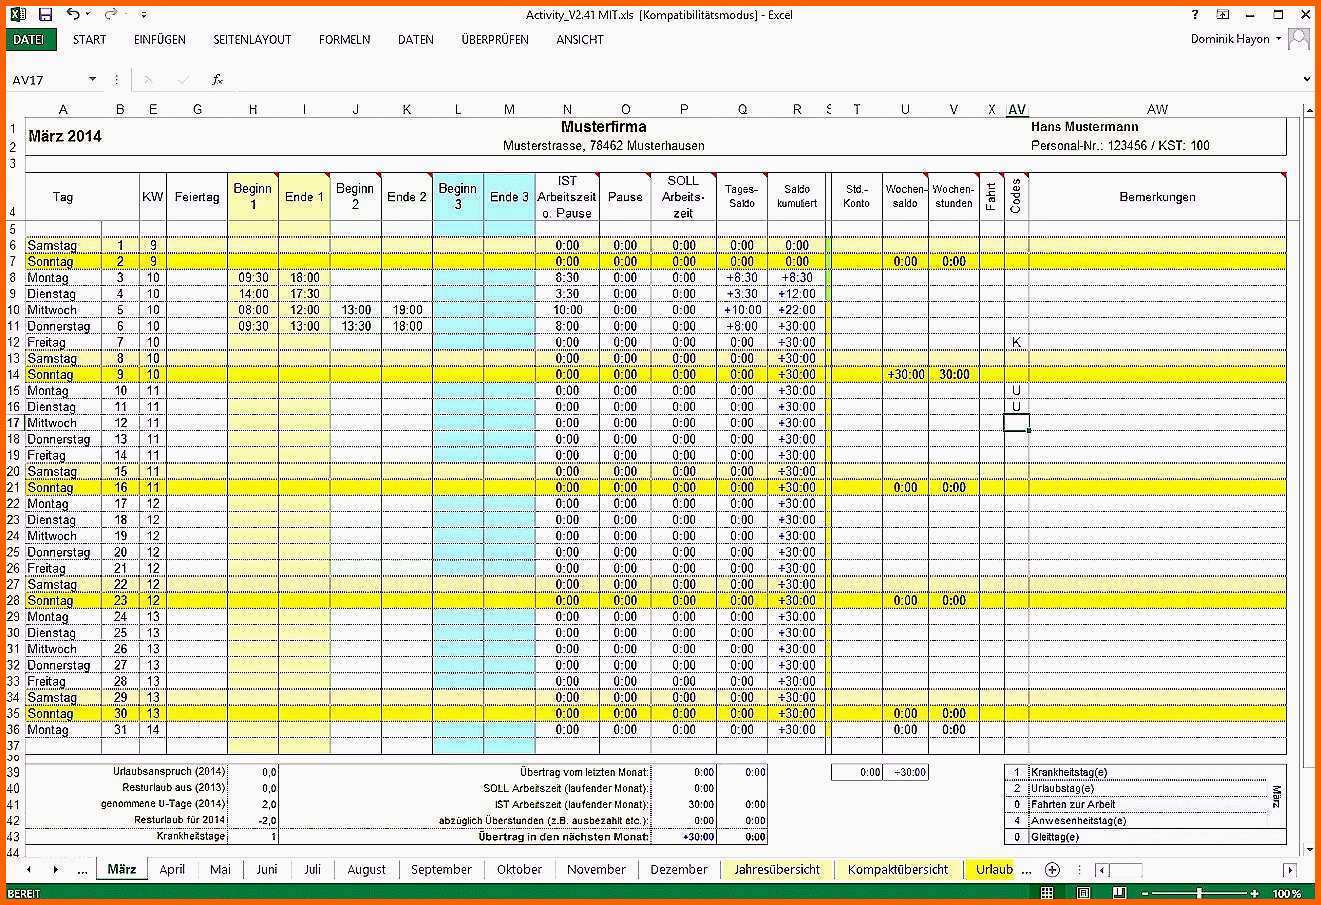Open the Kompaktübersicht sheet
The image size is (1321, 905).
coord(898,870)
